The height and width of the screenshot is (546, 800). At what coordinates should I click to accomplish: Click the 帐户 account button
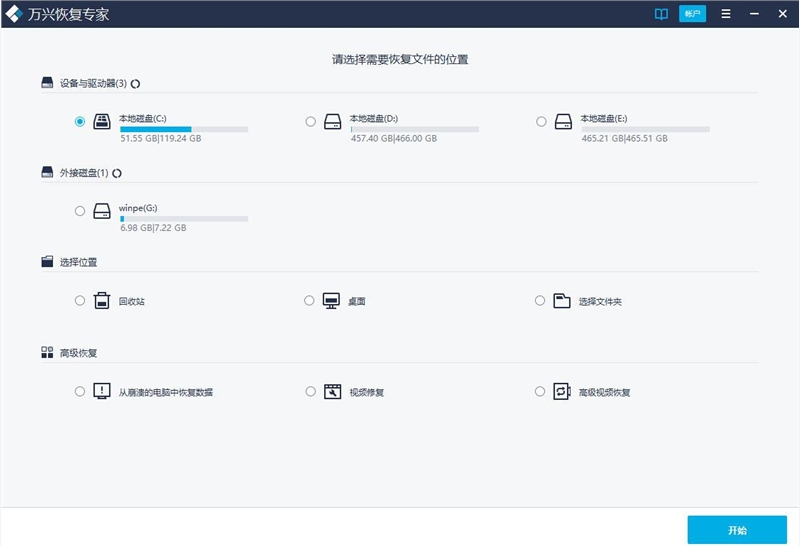click(x=692, y=14)
